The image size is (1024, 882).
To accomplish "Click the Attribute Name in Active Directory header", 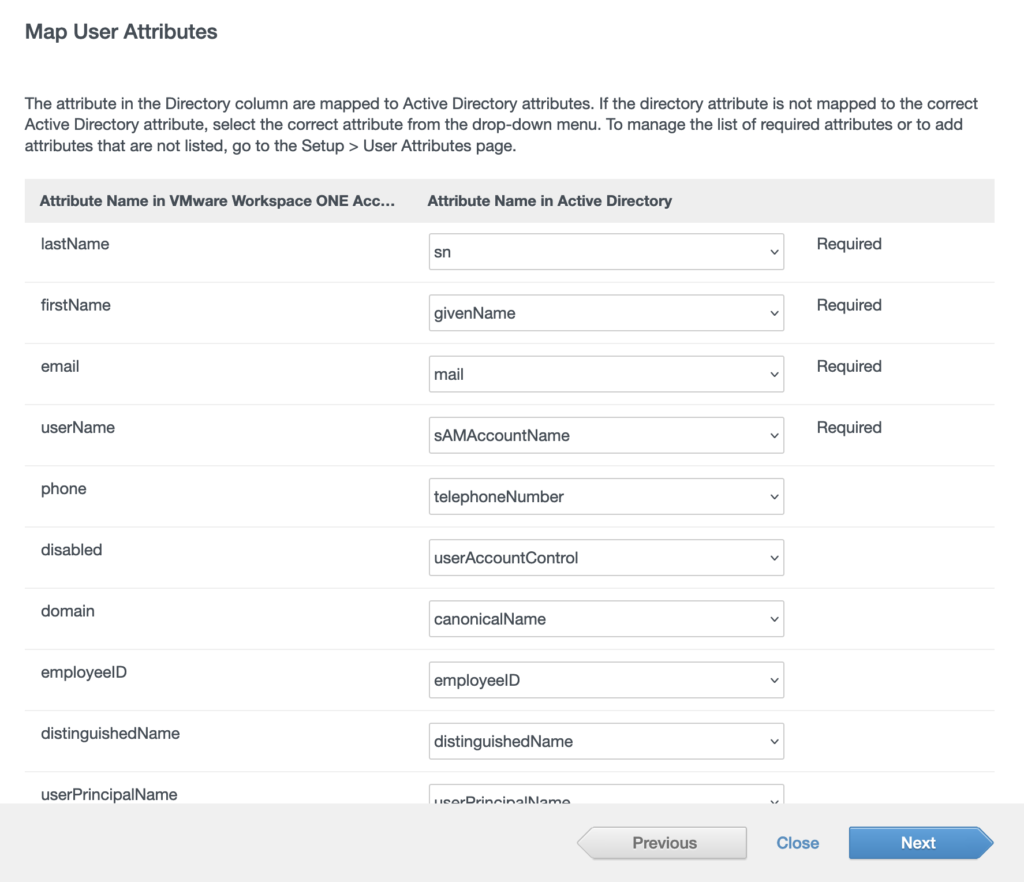I will pos(549,201).
